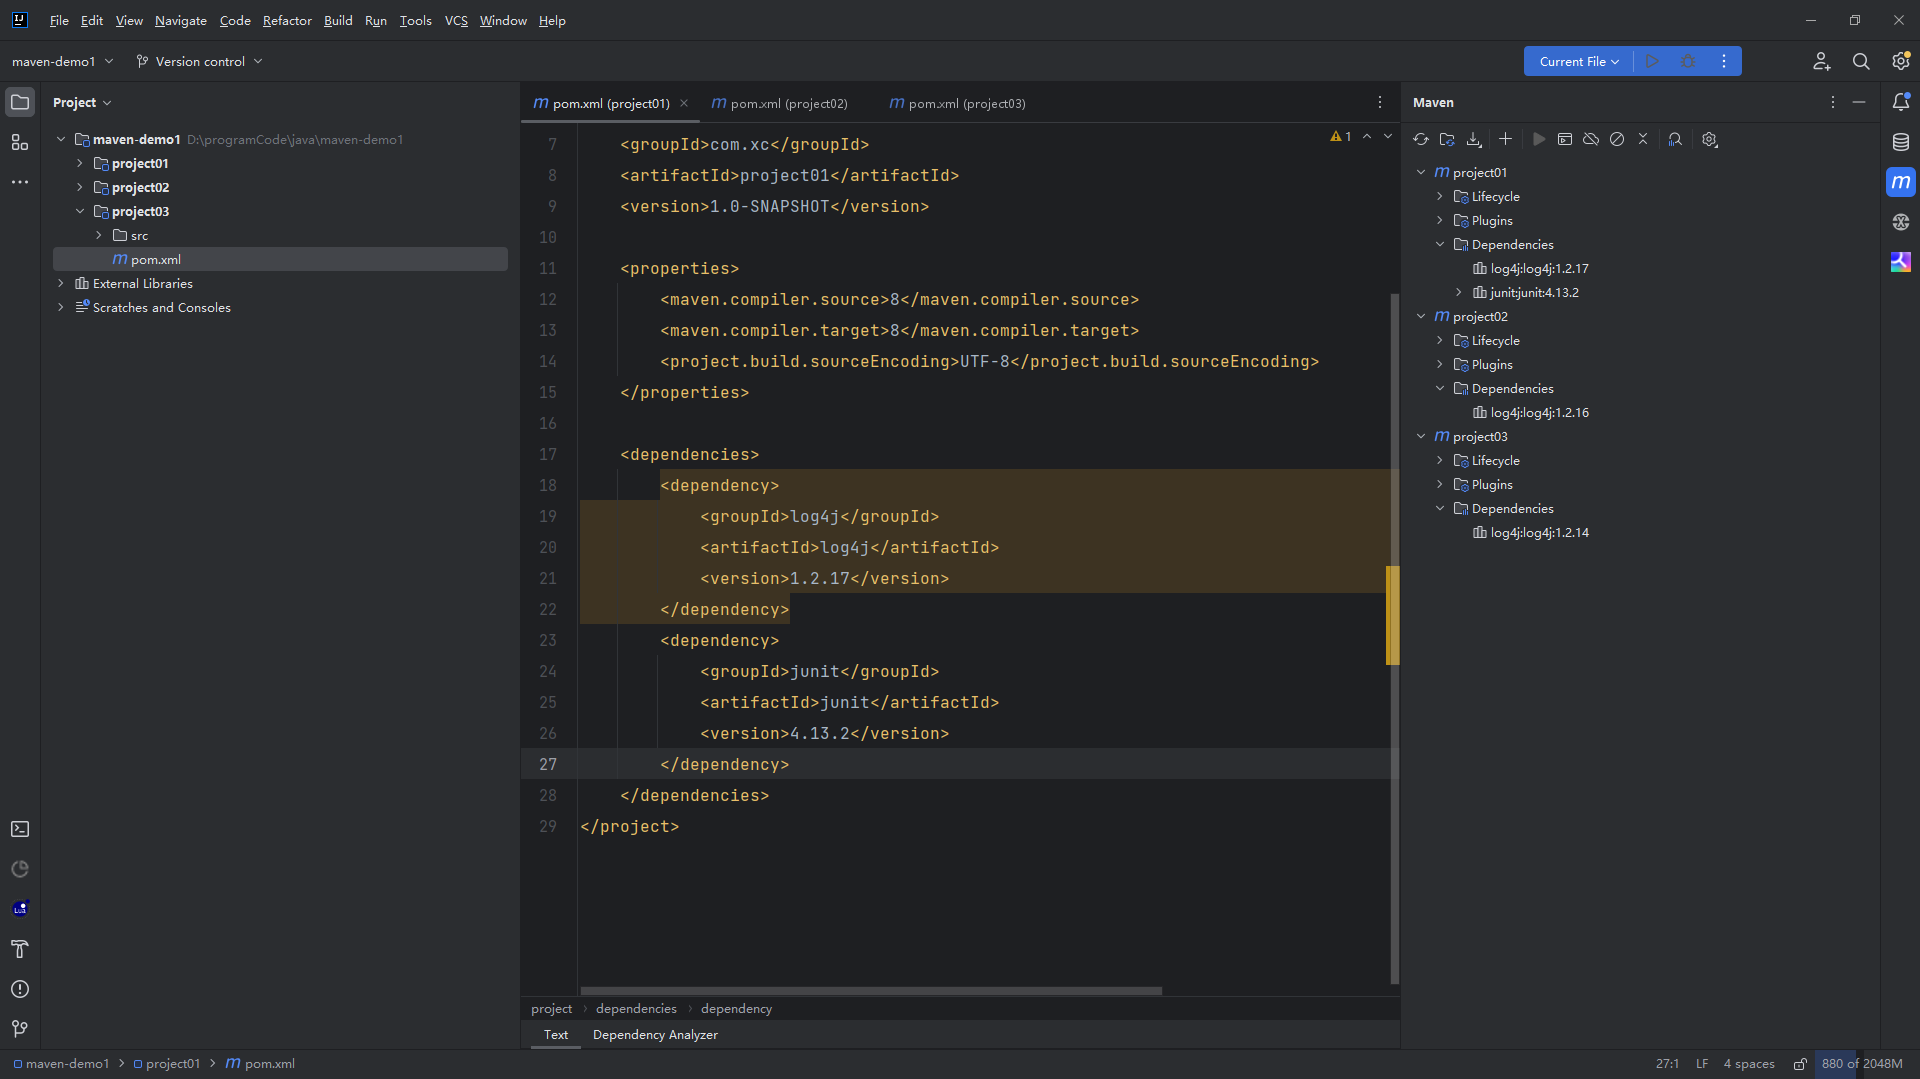1920x1079 pixels.
Task: Switch to Dependency Analyzer tab
Action: pyautogui.click(x=655, y=1035)
